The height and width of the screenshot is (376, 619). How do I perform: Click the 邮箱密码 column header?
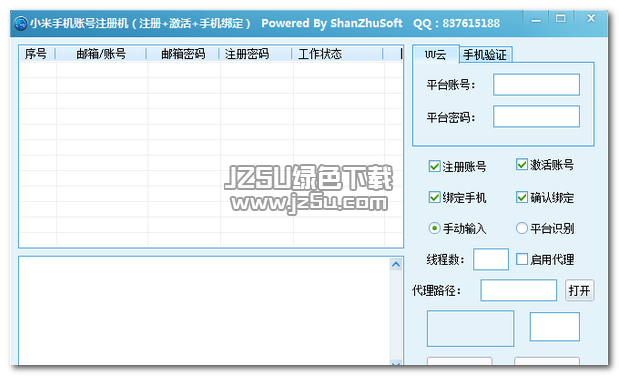tap(183, 54)
